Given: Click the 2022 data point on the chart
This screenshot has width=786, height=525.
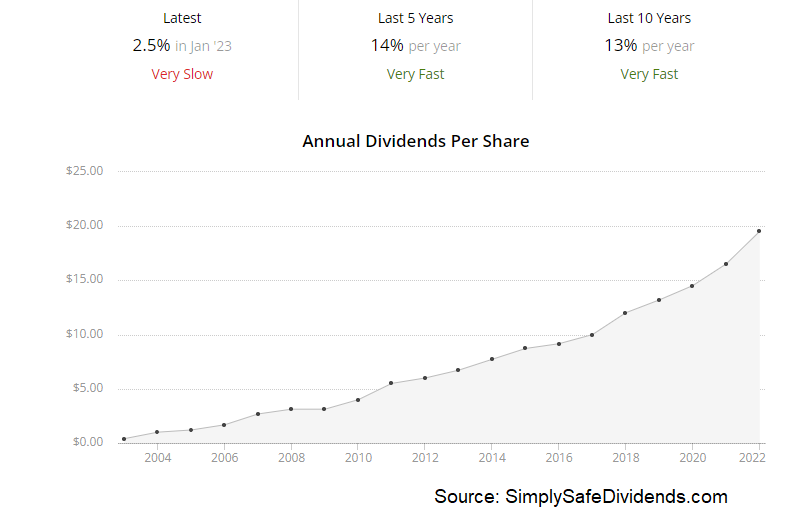Looking at the screenshot, I should tap(759, 231).
